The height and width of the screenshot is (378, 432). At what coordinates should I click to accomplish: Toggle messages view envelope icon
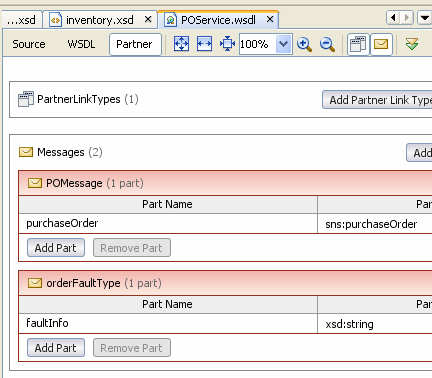point(381,44)
